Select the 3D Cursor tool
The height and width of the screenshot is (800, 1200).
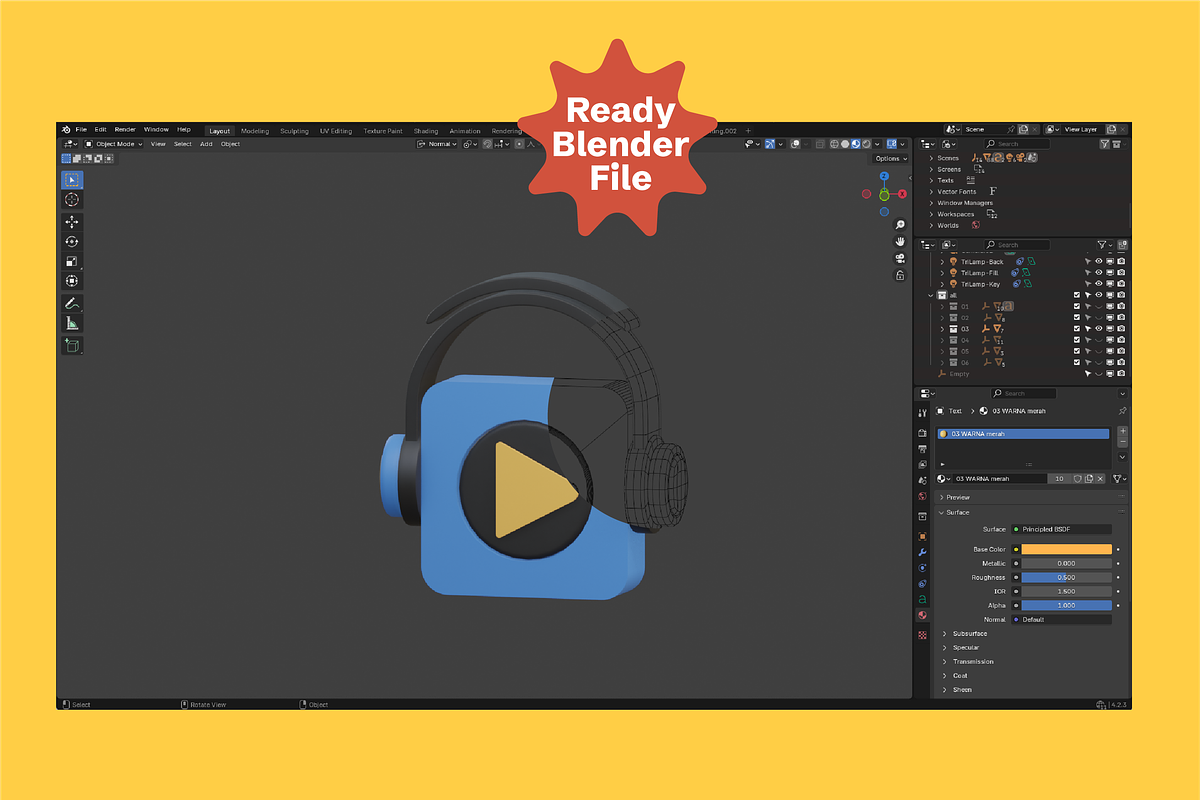72,200
